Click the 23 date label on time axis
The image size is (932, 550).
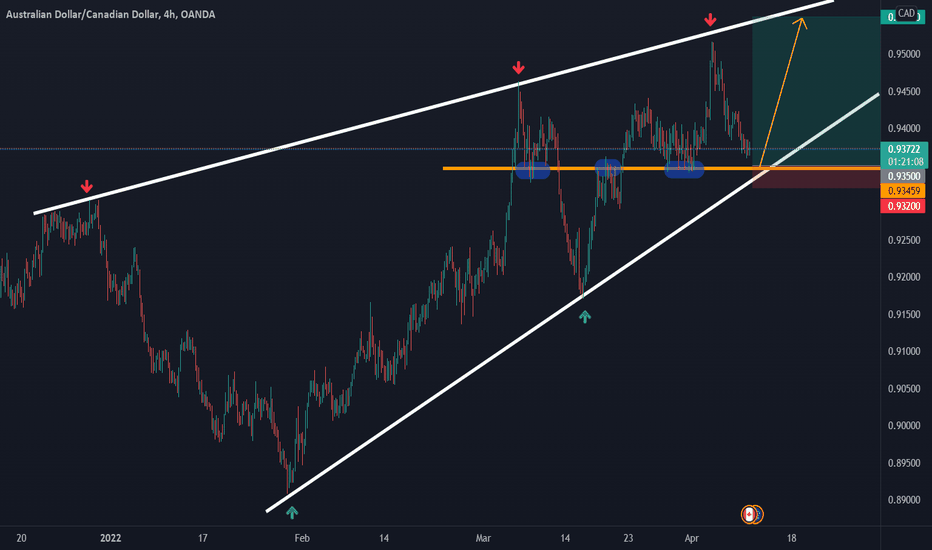628,538
